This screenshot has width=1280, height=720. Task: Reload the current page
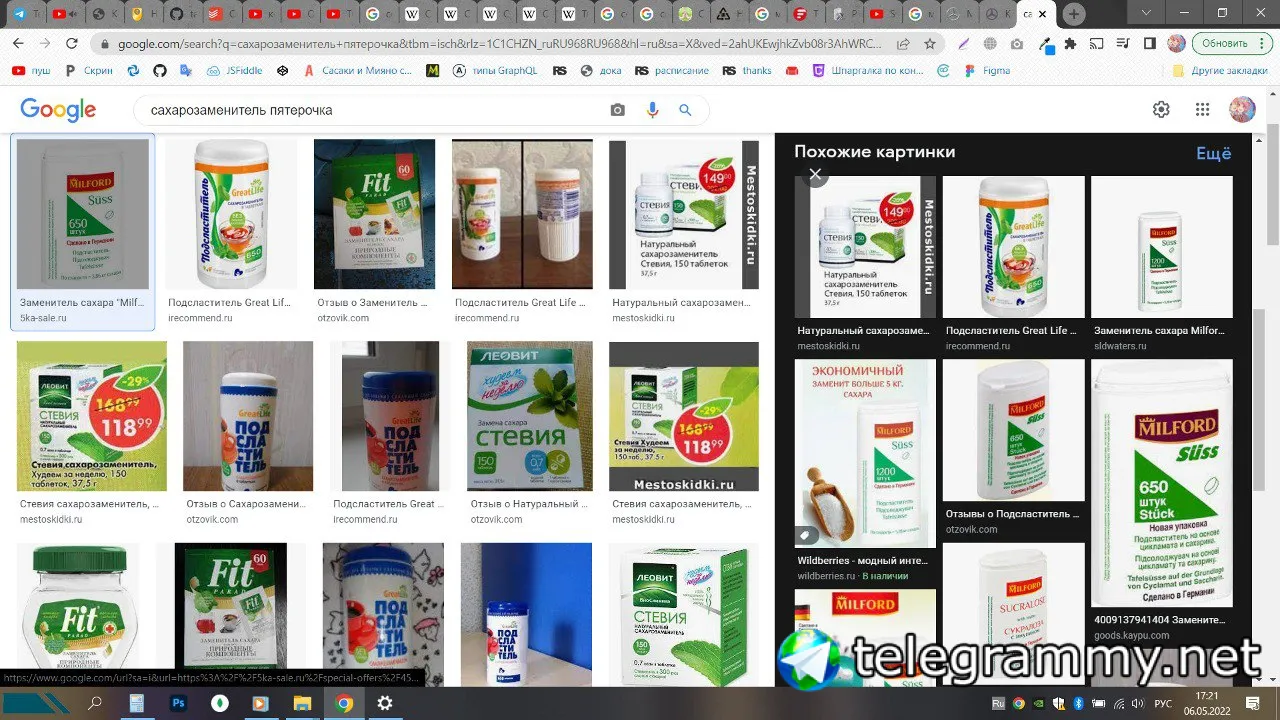(x=71, y=44)
